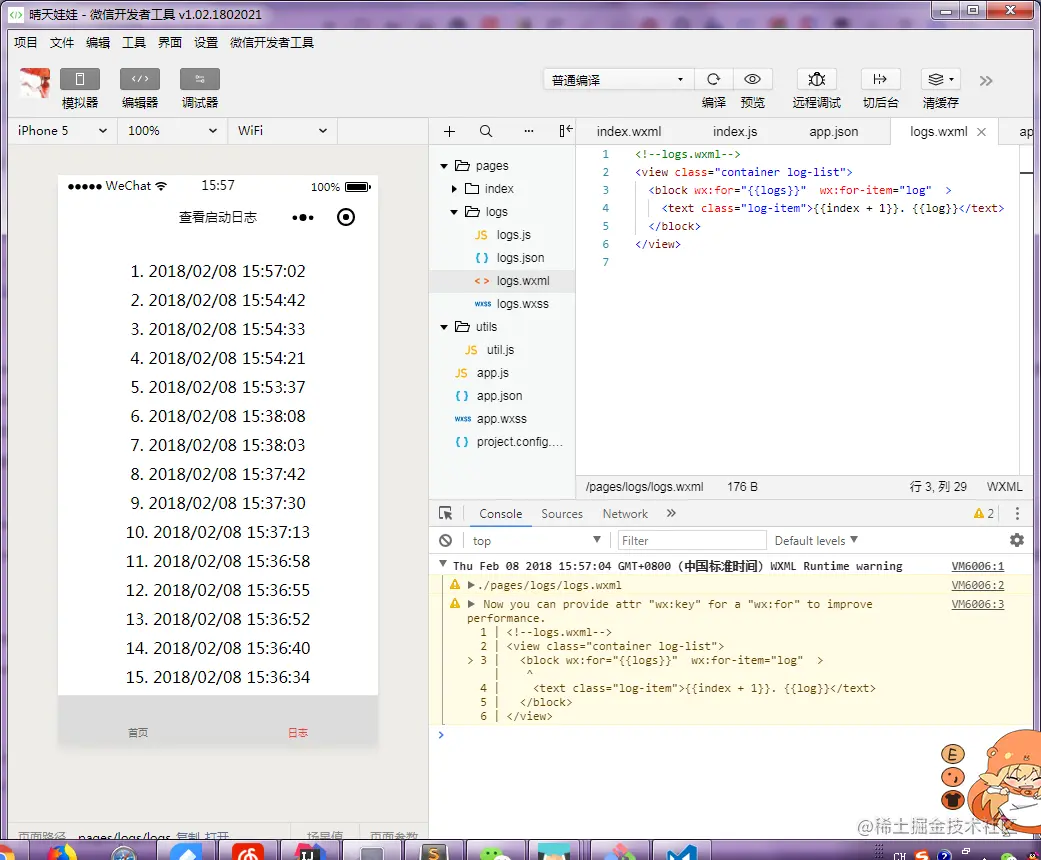This screenshot has height=860, width=1041.
Task: Open the 文件 menu
Action: click(62, 43)
